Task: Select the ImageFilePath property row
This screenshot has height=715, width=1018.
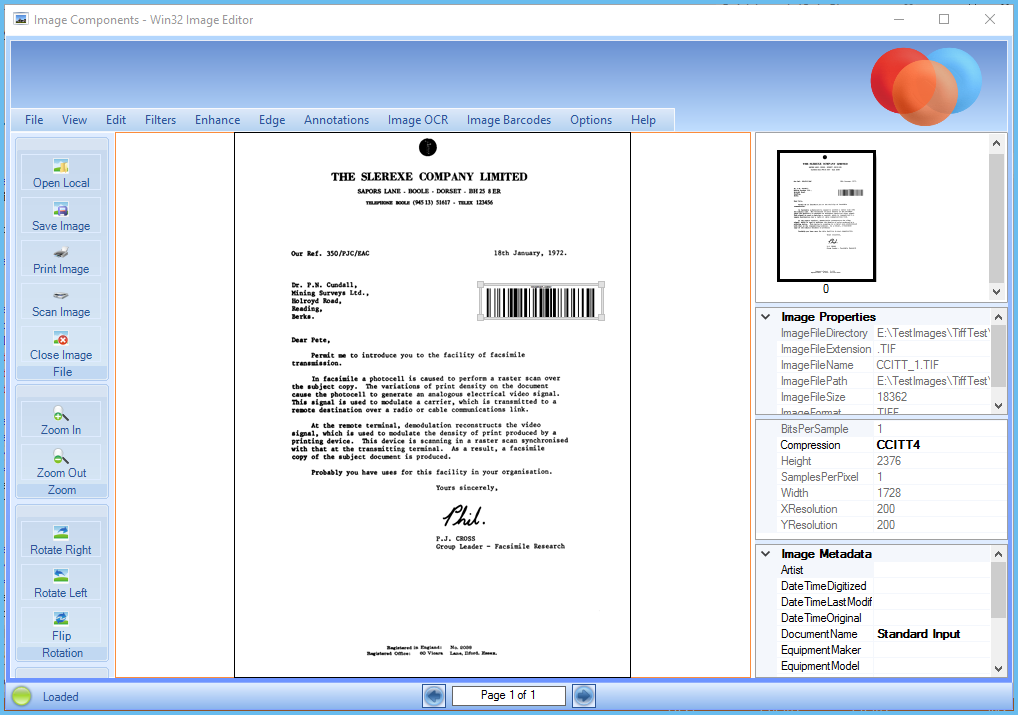Action: [x=882, y=381]
